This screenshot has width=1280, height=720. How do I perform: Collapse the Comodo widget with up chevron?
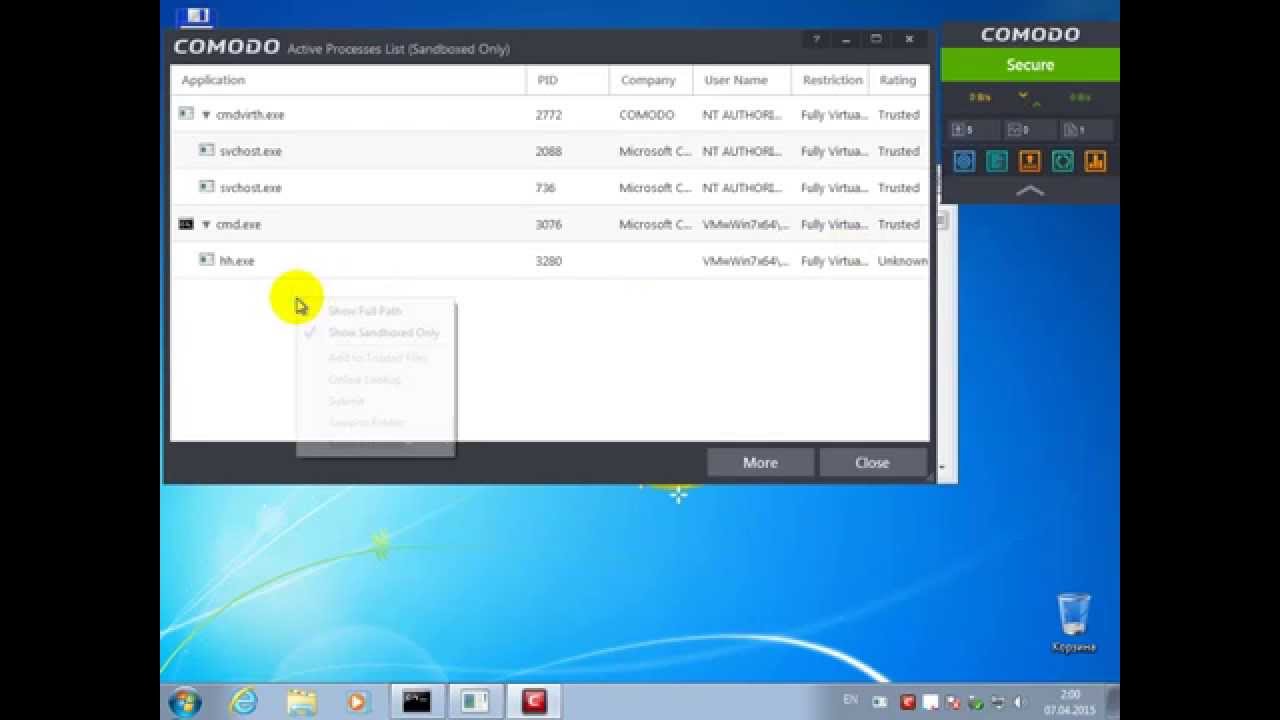click(1030, 190)
